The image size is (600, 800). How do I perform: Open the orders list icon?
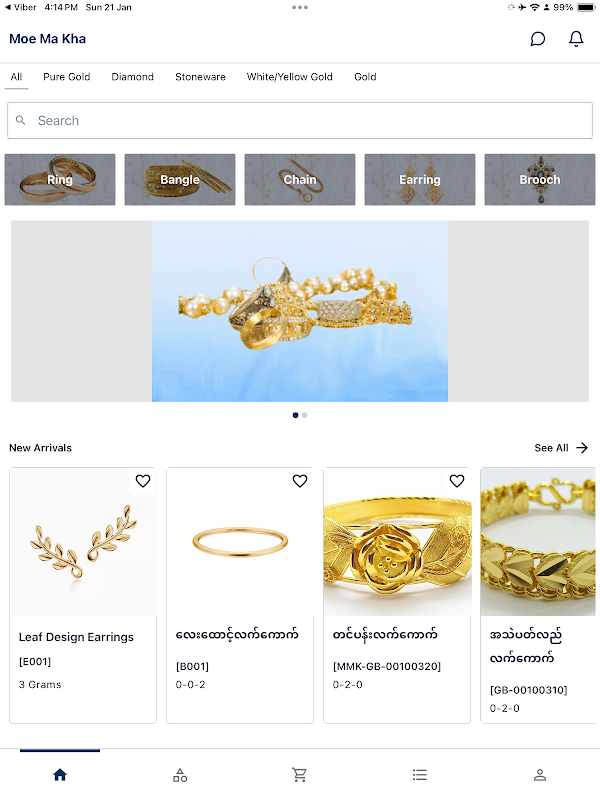[x=419, y=775]
